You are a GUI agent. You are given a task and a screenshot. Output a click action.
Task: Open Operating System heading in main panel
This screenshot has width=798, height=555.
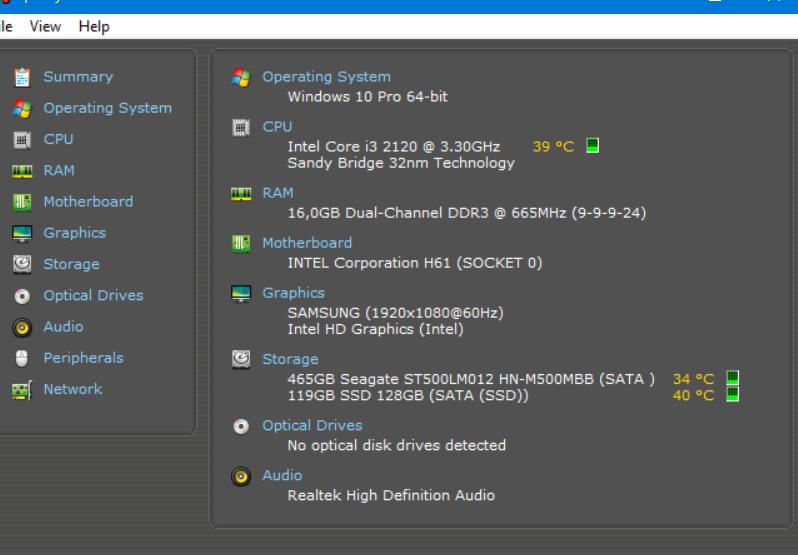pos(326,77)
